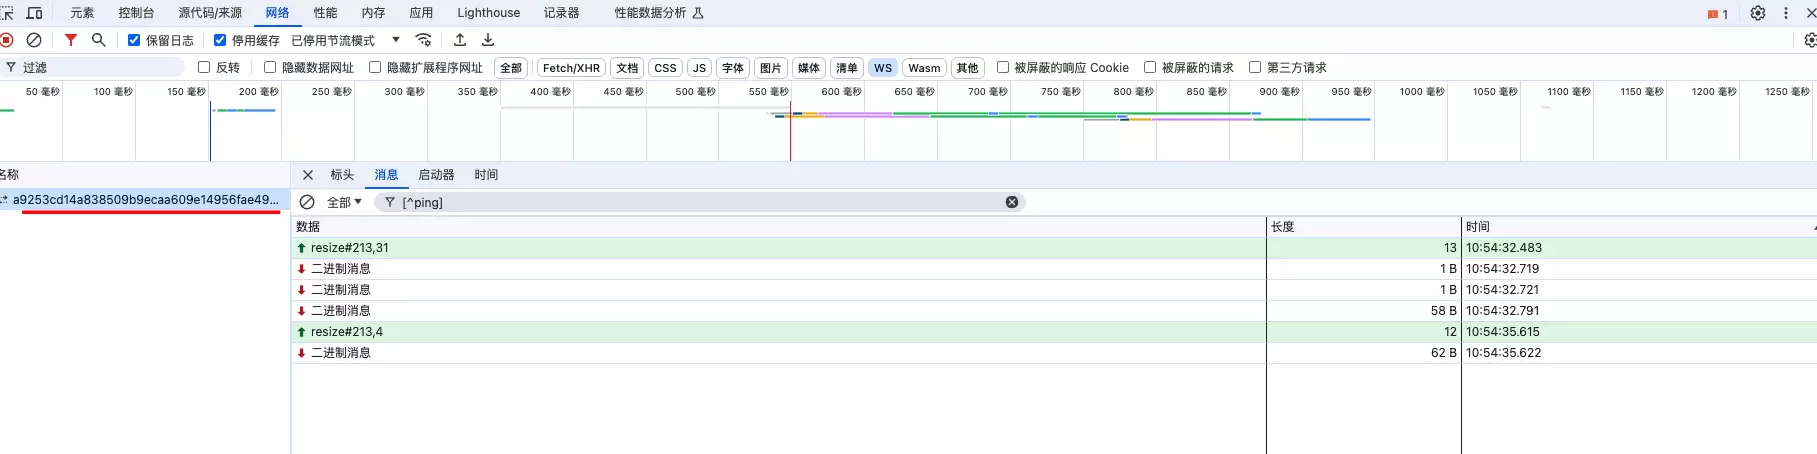Filter requests by 清单

846,68
